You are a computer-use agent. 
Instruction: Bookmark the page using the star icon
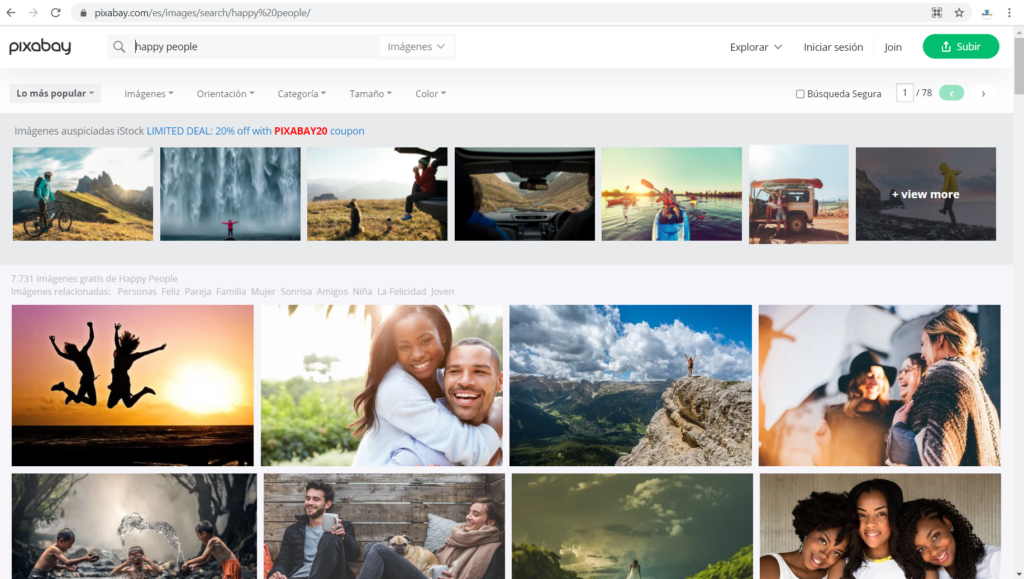coord(959,12)
